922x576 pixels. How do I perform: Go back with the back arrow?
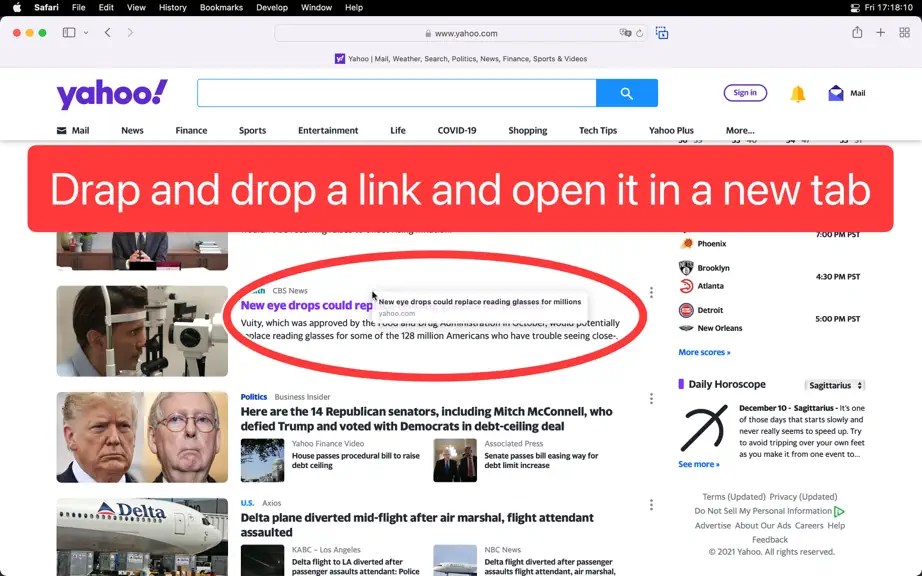tap(108, 33)
